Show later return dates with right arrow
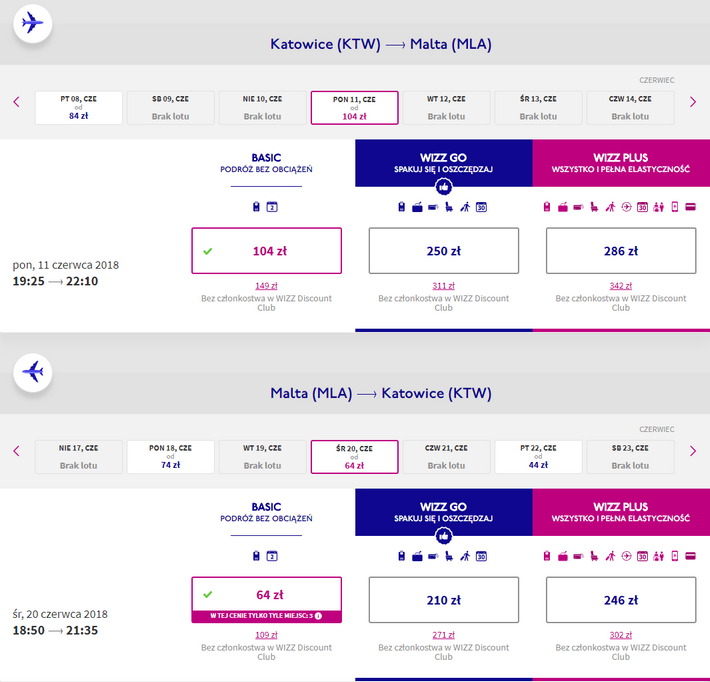 click(692, 451)
